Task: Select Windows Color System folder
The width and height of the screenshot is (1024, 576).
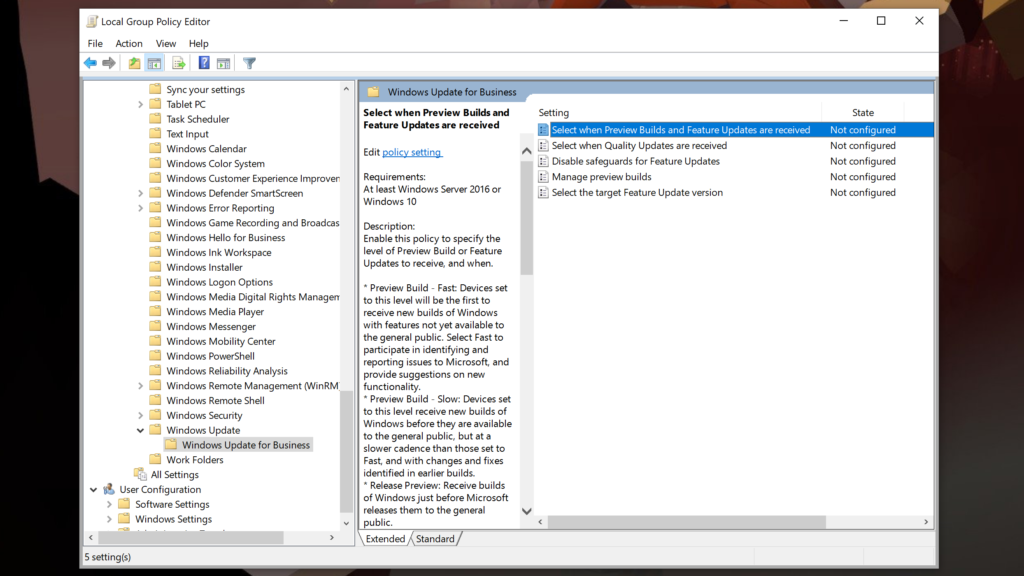Action: pos(216,164)
